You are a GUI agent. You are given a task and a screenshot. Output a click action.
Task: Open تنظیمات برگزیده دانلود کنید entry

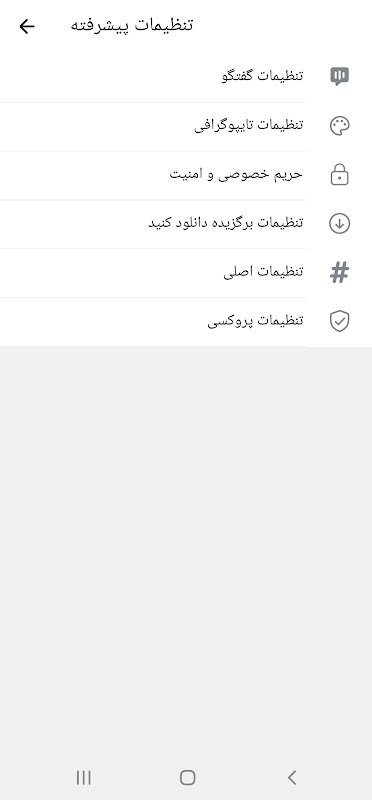pyautogui.click(x=186, y=223)
